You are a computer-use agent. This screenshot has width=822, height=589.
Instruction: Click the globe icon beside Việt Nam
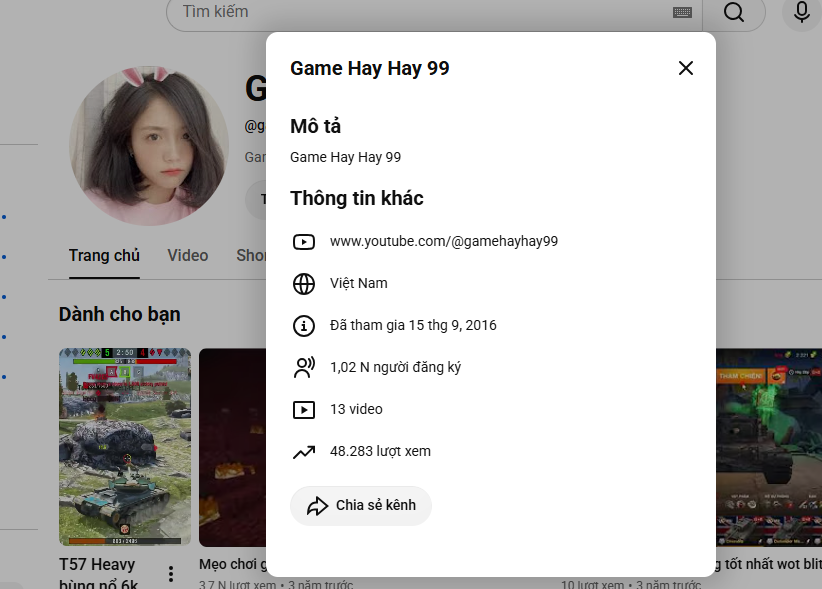click(x=304, y=283)
